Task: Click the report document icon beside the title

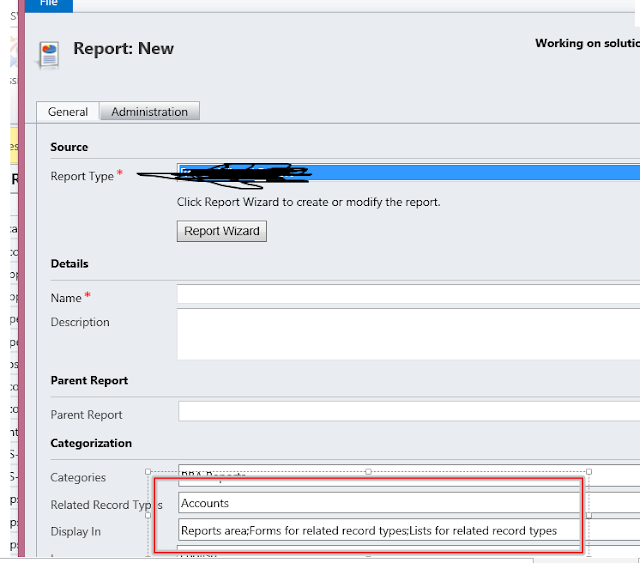Action: click(x=49, y=55)
